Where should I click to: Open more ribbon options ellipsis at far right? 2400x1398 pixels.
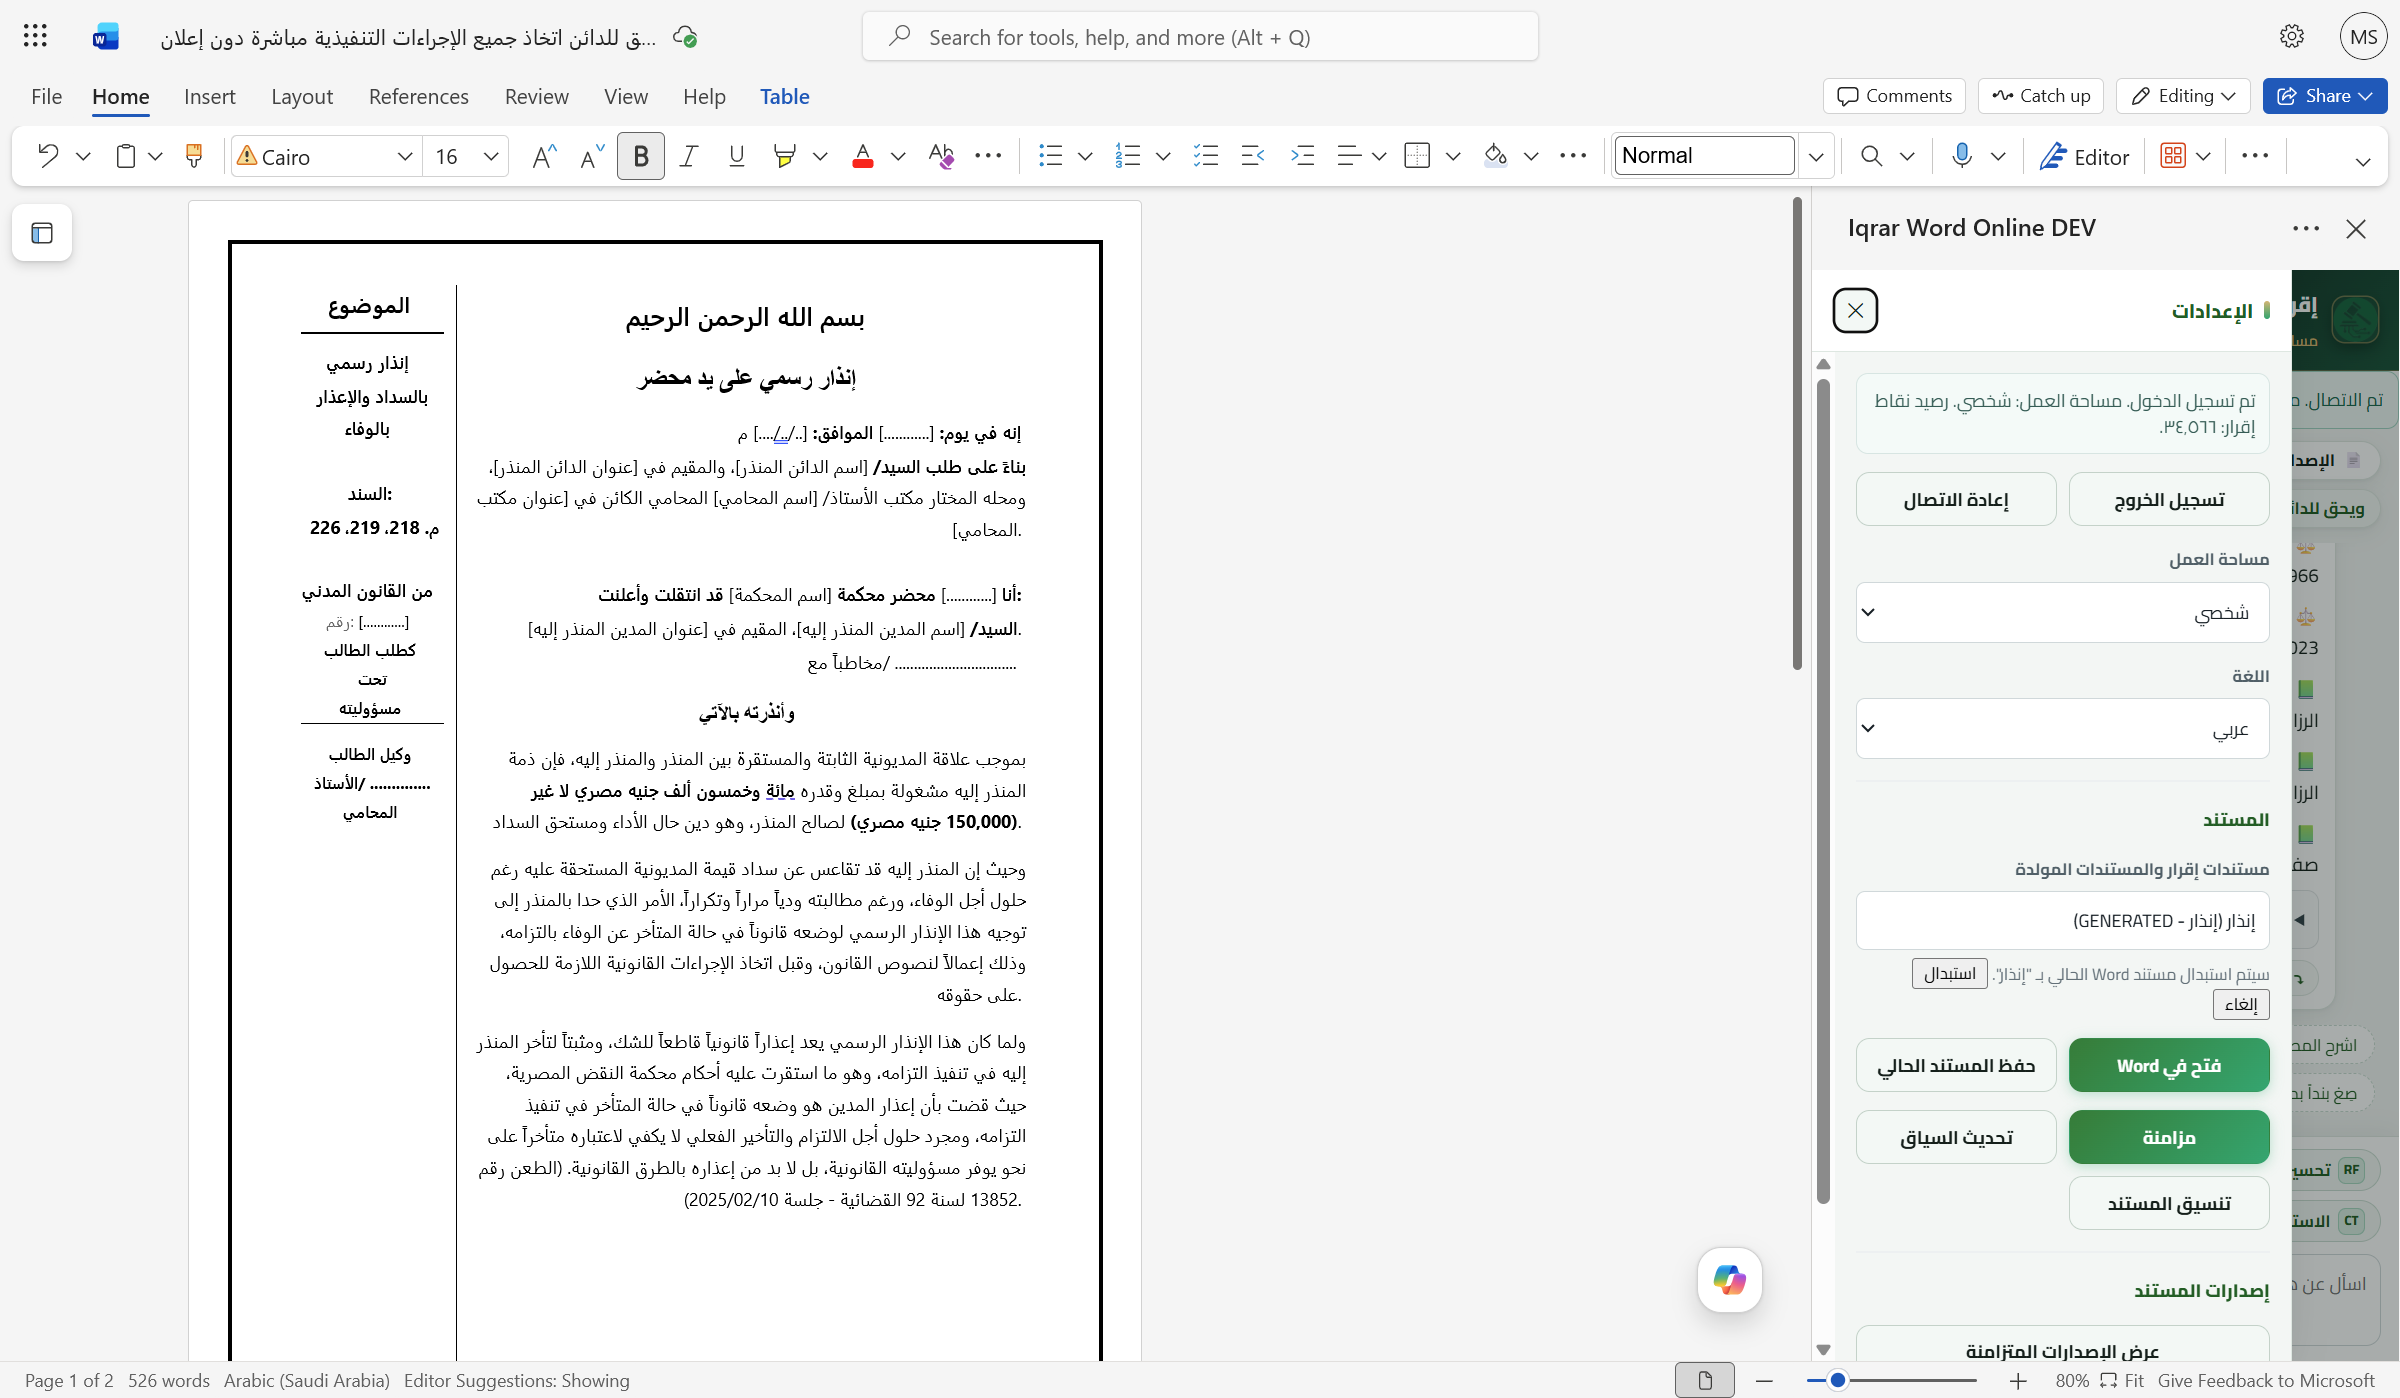click(2255, 156)
